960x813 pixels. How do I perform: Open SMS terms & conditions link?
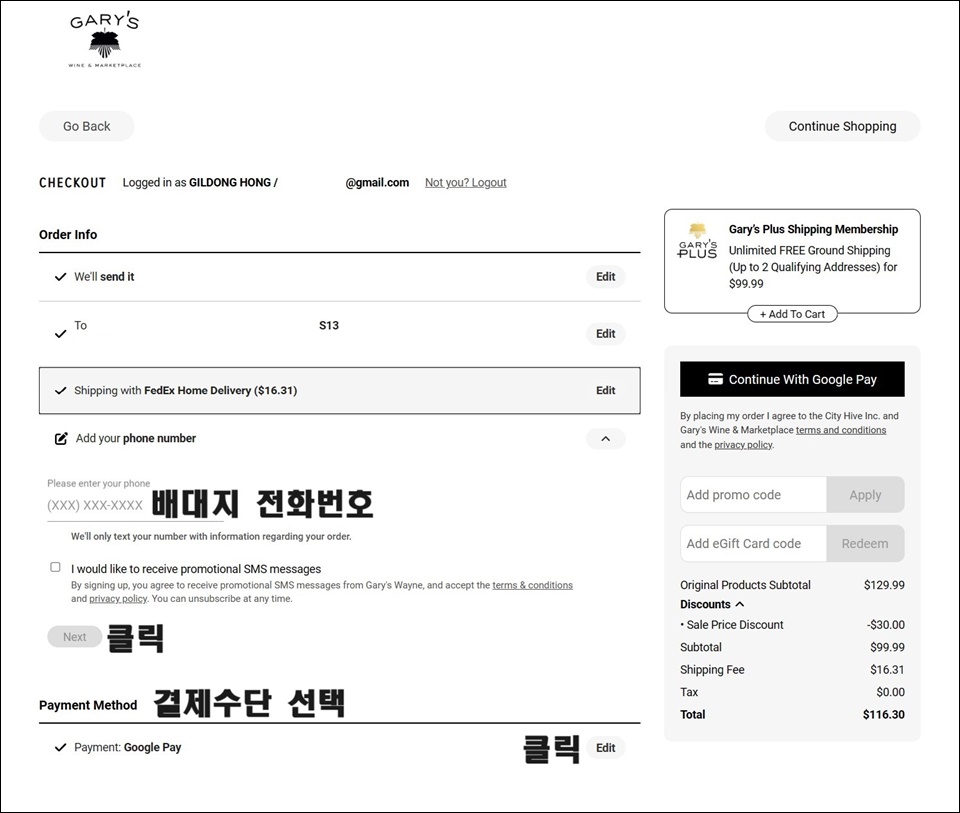(x=533, y=585)
